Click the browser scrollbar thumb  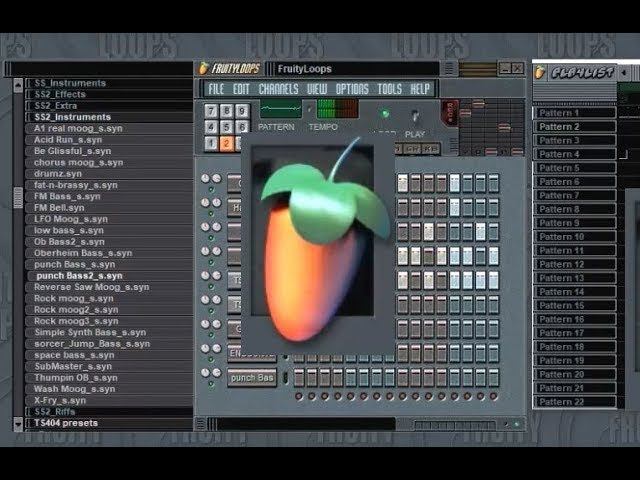18,198
